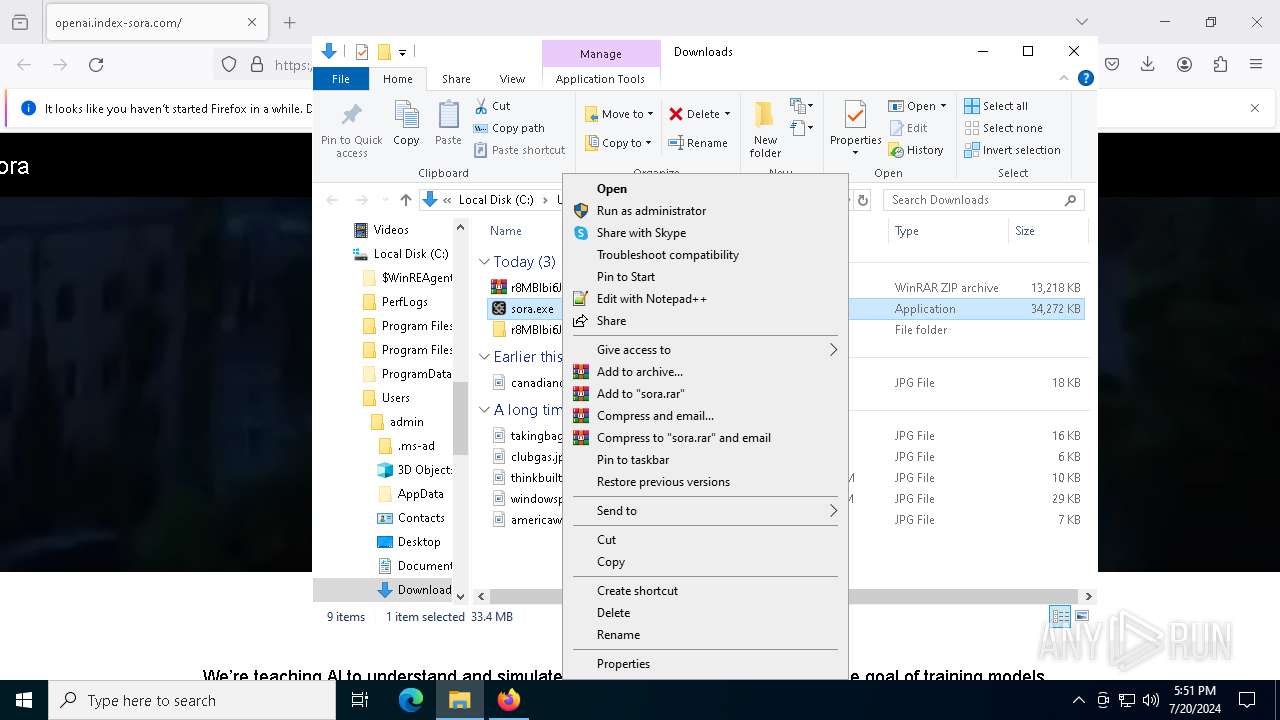Screen dimensions: 1280x720
Task: Switch to the Details view button
Action: [1060, 616]
